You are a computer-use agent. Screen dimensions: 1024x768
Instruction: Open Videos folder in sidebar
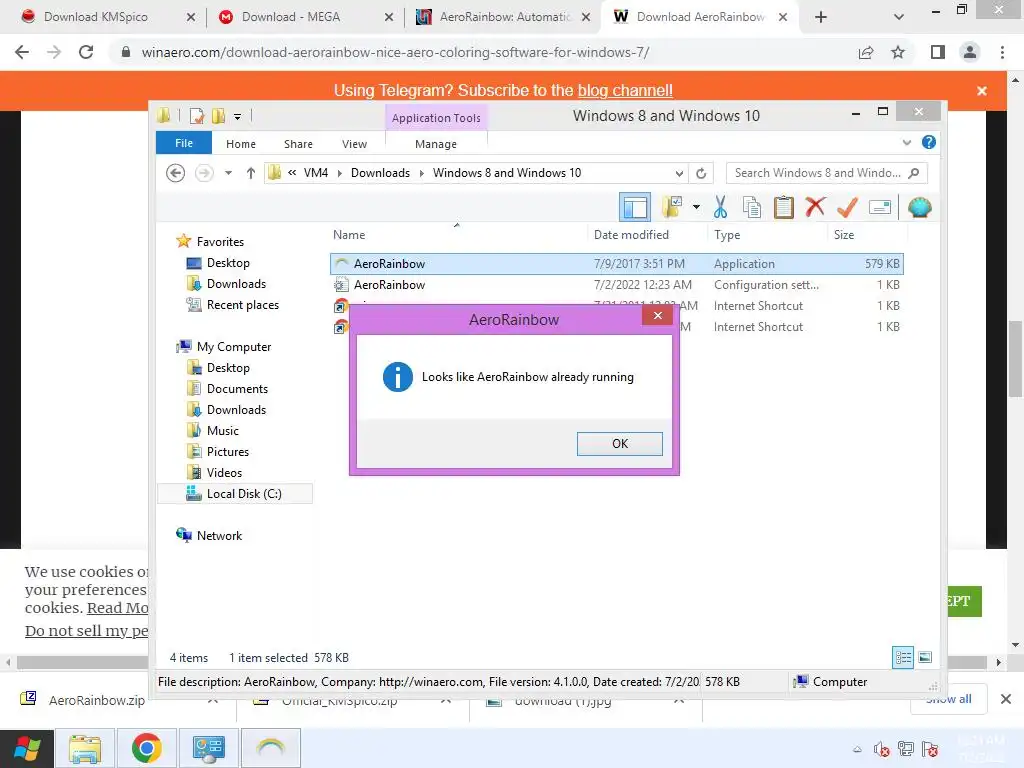pos(214,472)
